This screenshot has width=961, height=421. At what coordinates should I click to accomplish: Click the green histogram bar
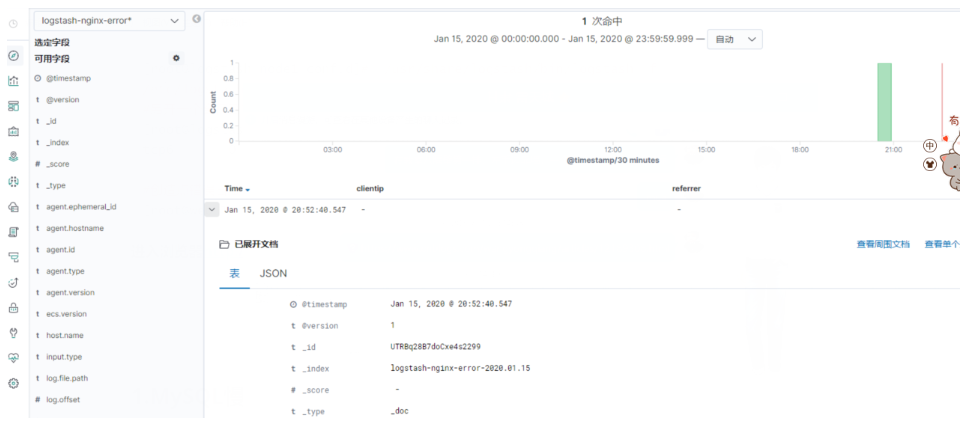click(884, 102)
